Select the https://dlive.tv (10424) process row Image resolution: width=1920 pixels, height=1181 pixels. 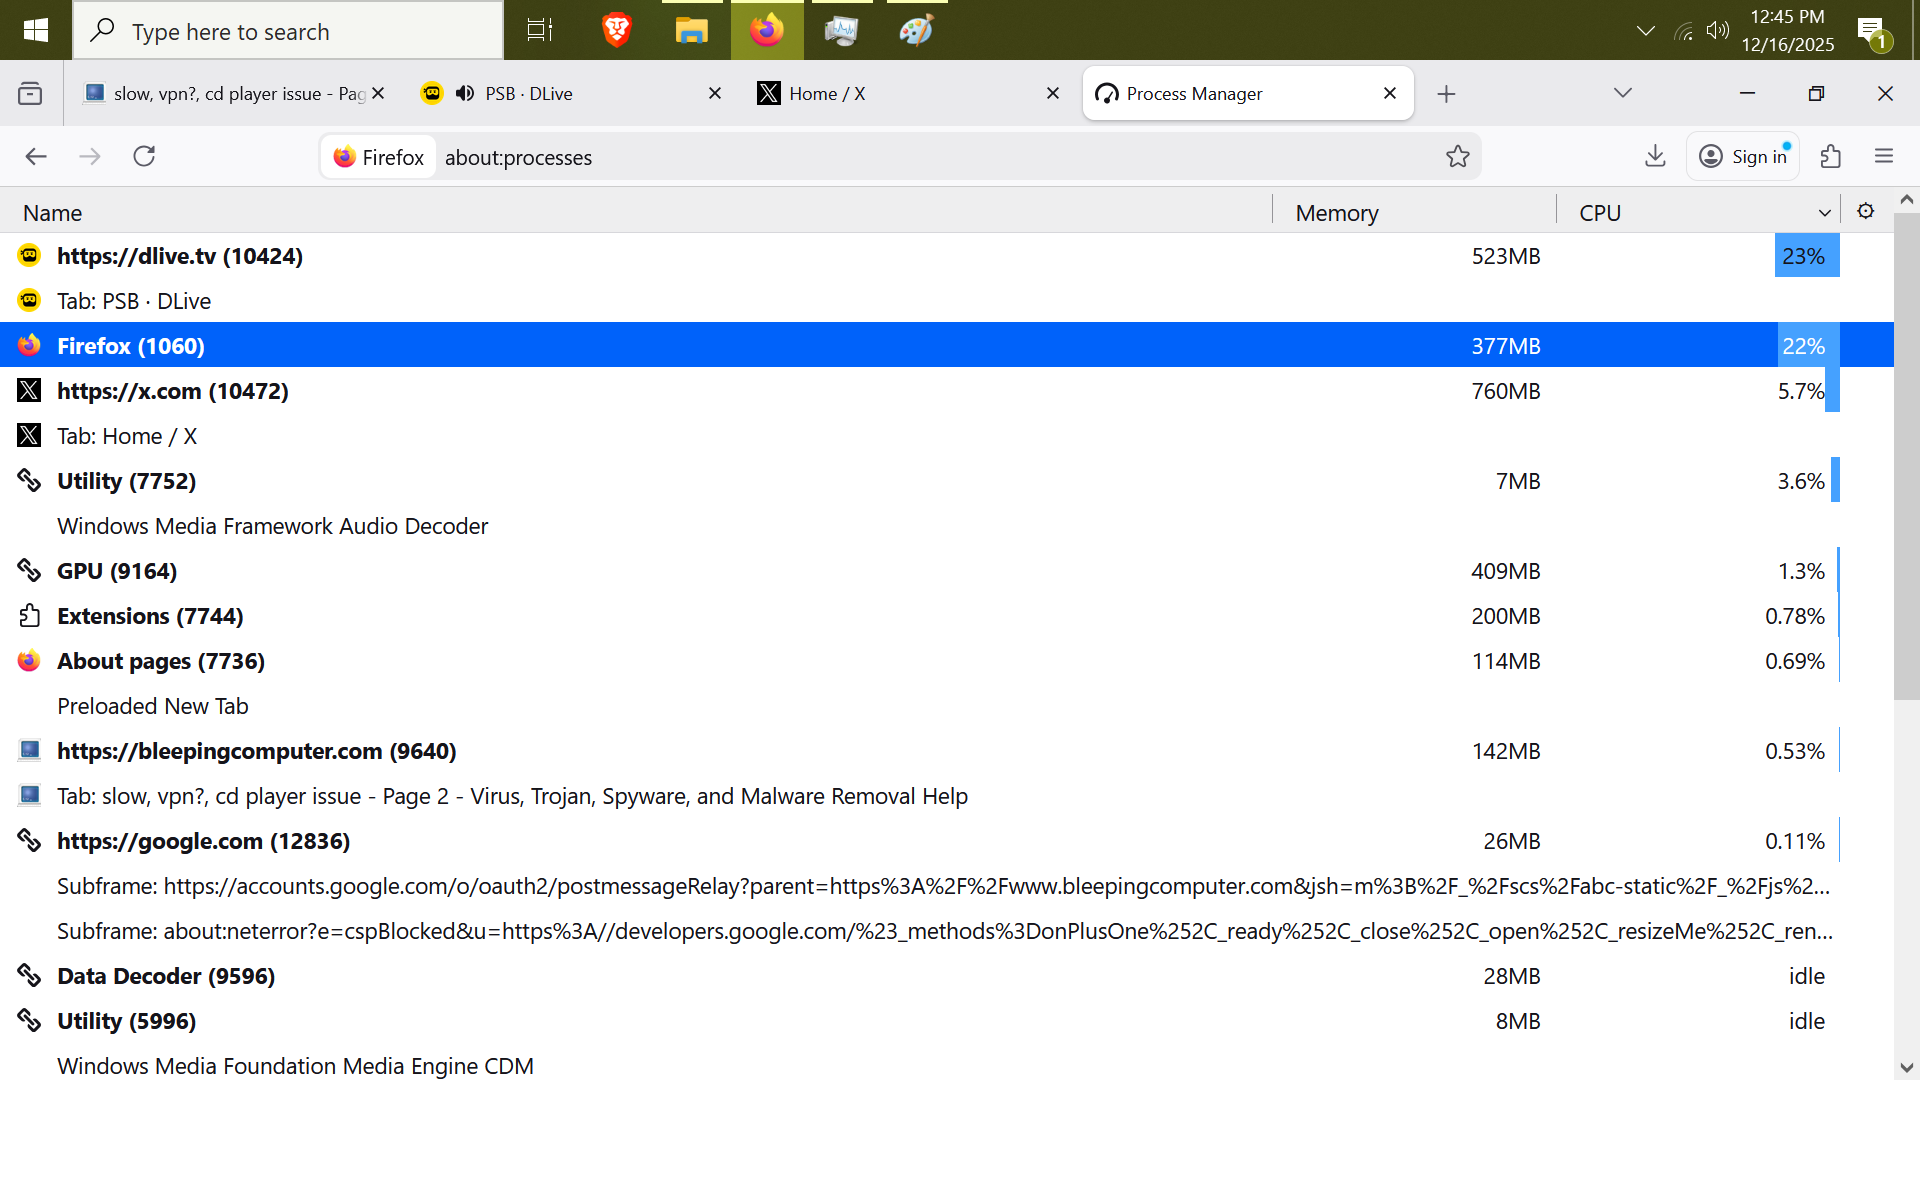pos(947,256)
